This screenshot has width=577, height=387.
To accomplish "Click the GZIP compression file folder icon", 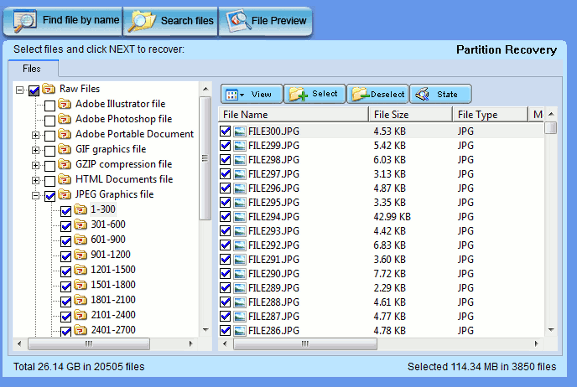I will click(x=65, y=164).
